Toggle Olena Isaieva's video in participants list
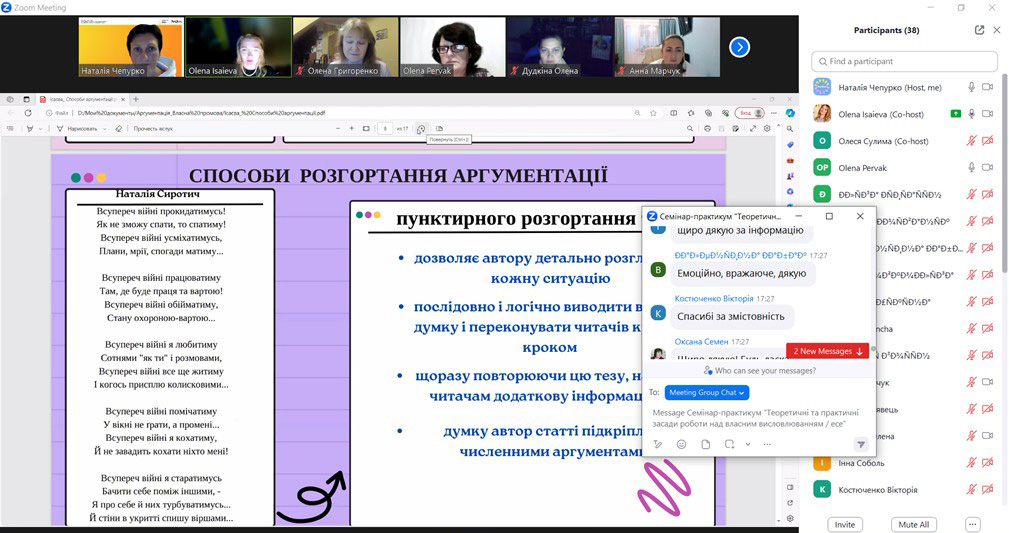This screenshot has width=1009, height=533. tap(988, 114)
